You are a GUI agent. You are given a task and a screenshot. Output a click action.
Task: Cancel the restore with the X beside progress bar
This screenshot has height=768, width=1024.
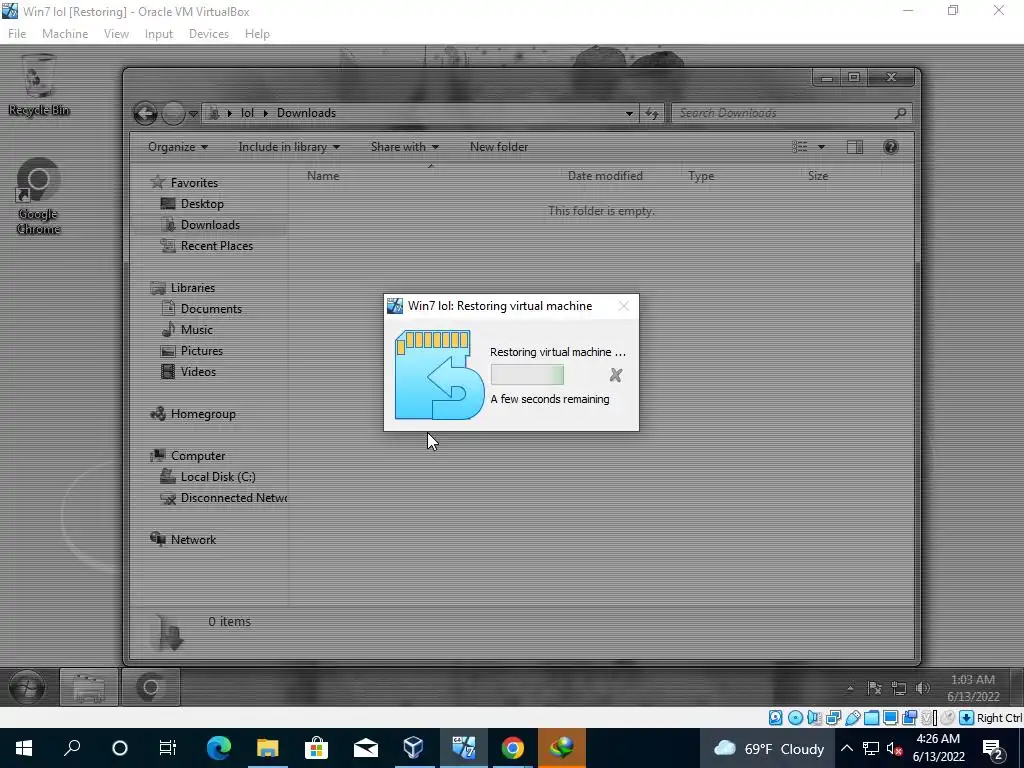coord(615,375)
